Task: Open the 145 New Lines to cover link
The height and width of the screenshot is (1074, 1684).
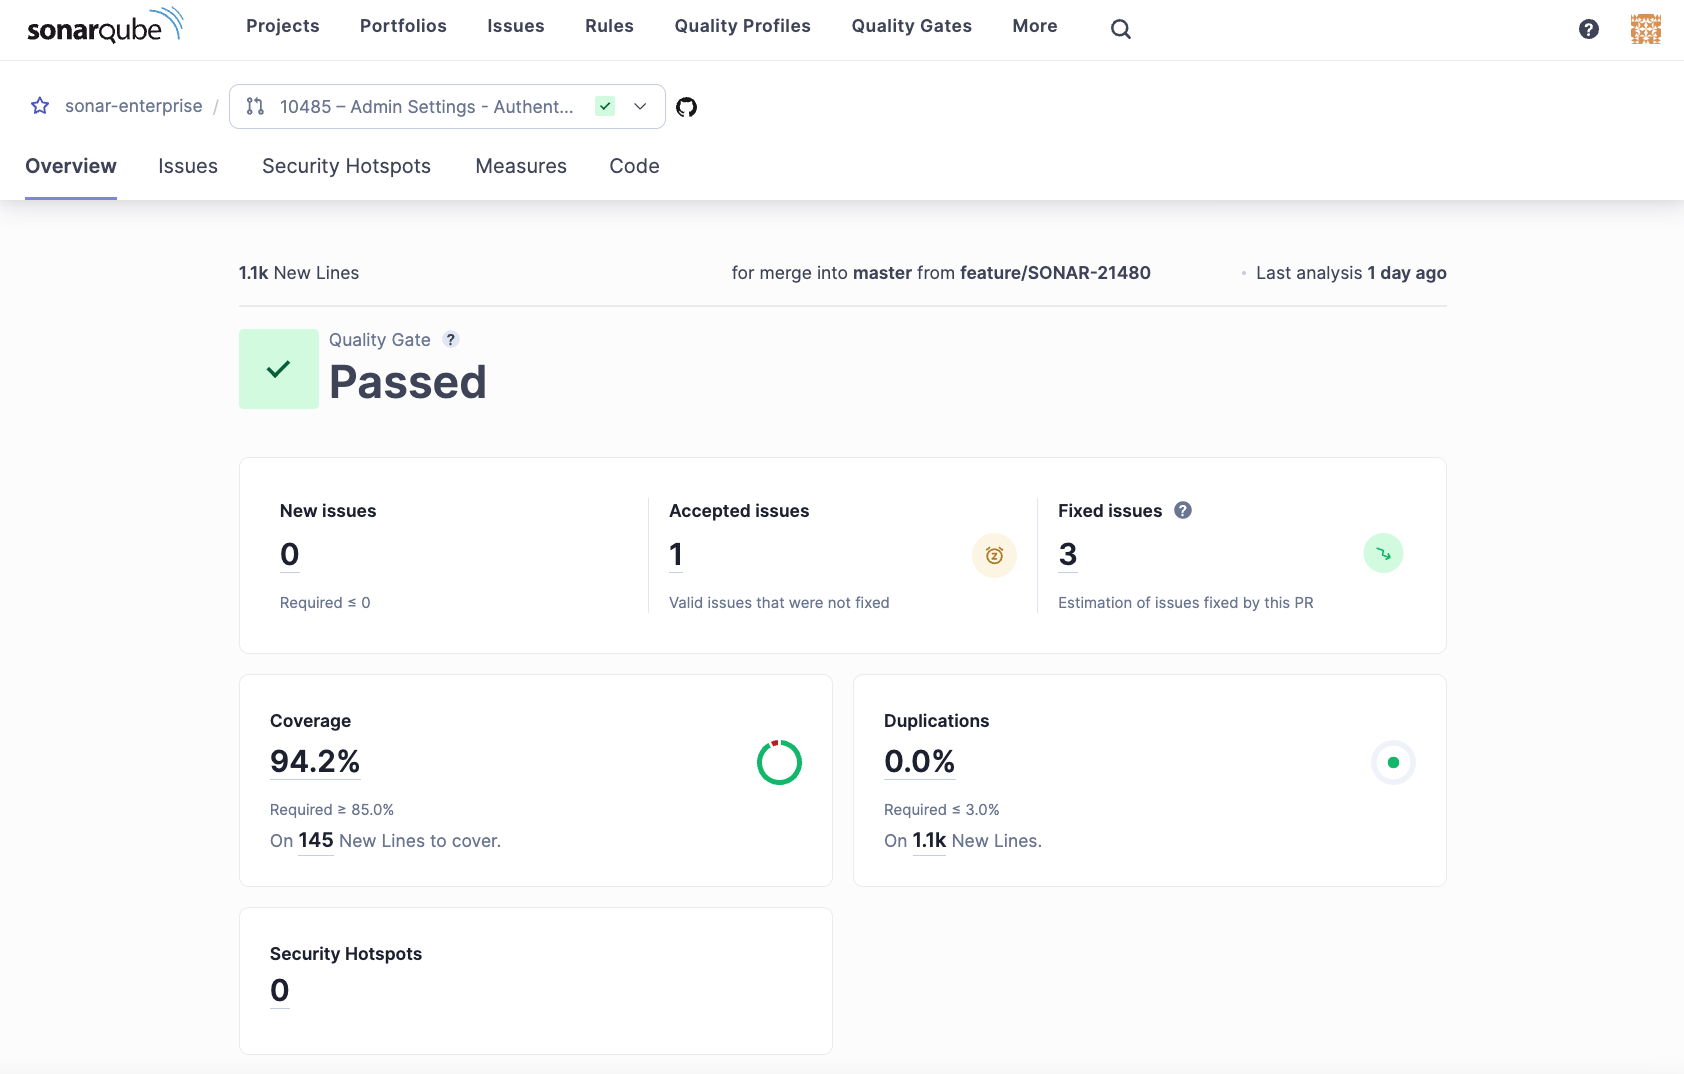Action: 316,841
